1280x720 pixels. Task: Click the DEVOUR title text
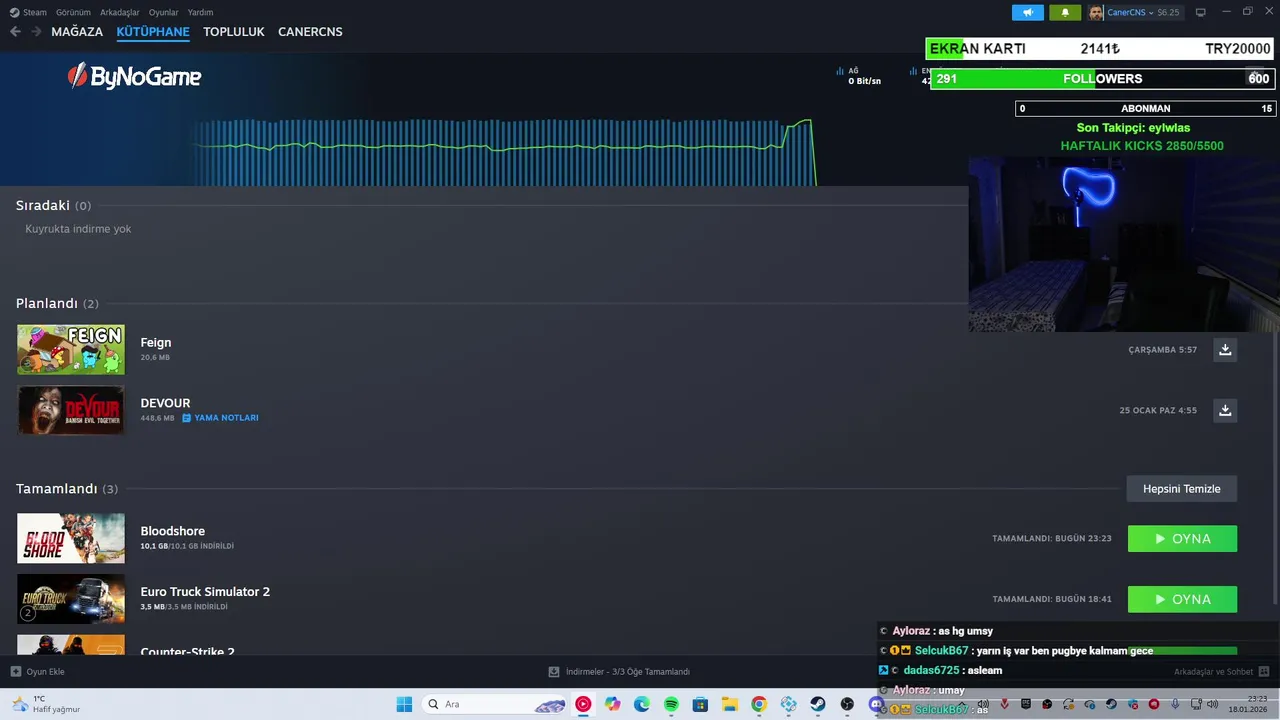point(165,403)
